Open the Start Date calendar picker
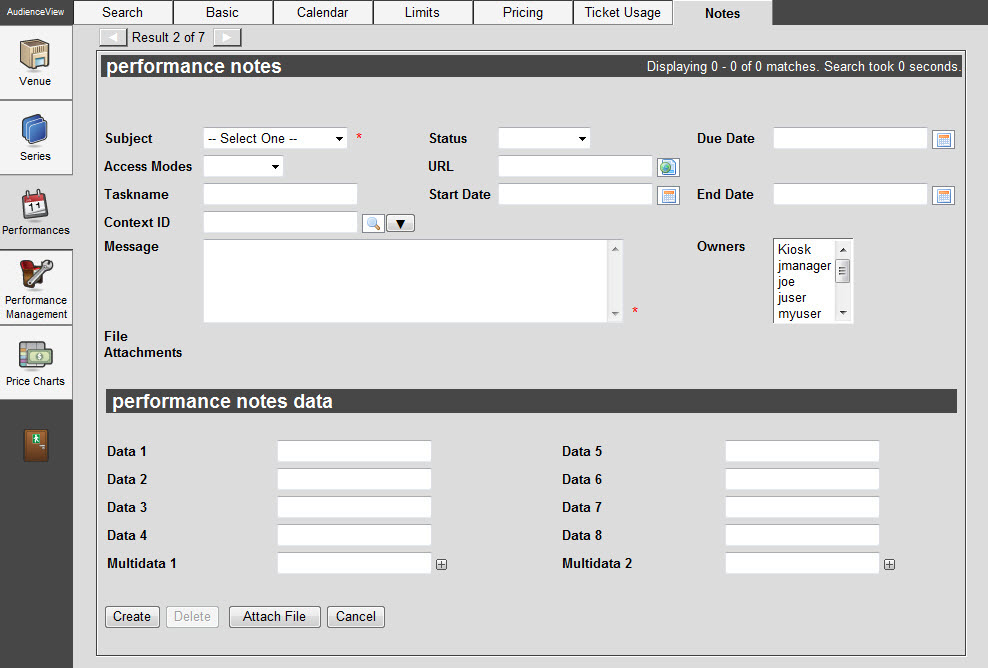This screenshot has width=988, height=668. point(668,195)
